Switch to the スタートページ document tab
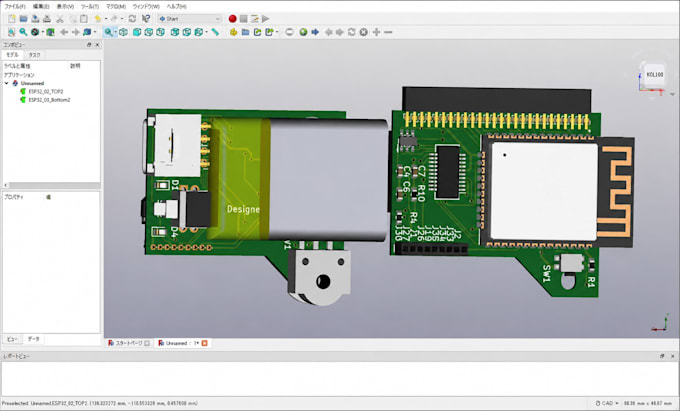Image resolution: width=680 pixels, height=411 pixels. pos(129,343)
